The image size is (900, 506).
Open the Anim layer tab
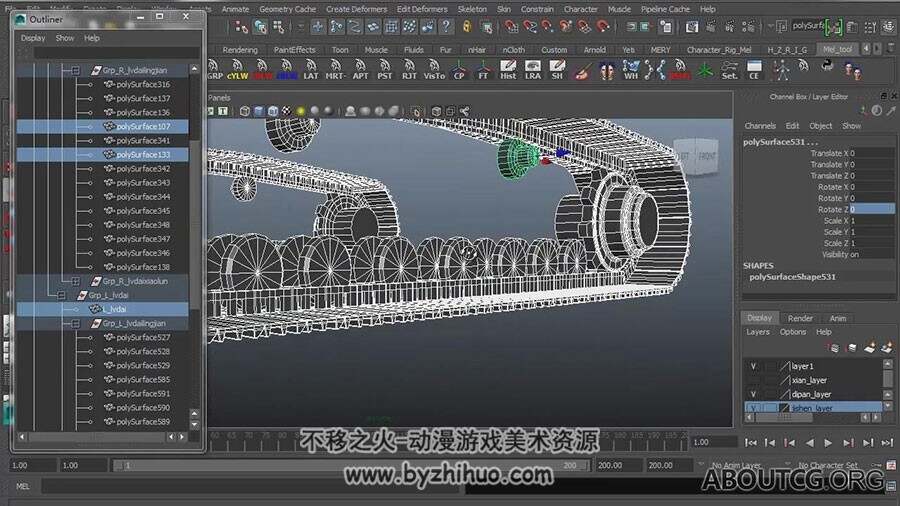click(x=838, y=318)
